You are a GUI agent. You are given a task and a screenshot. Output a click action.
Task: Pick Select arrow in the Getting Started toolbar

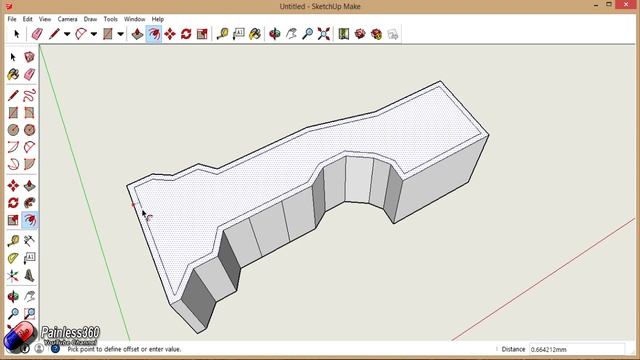[x=16, y=34]
